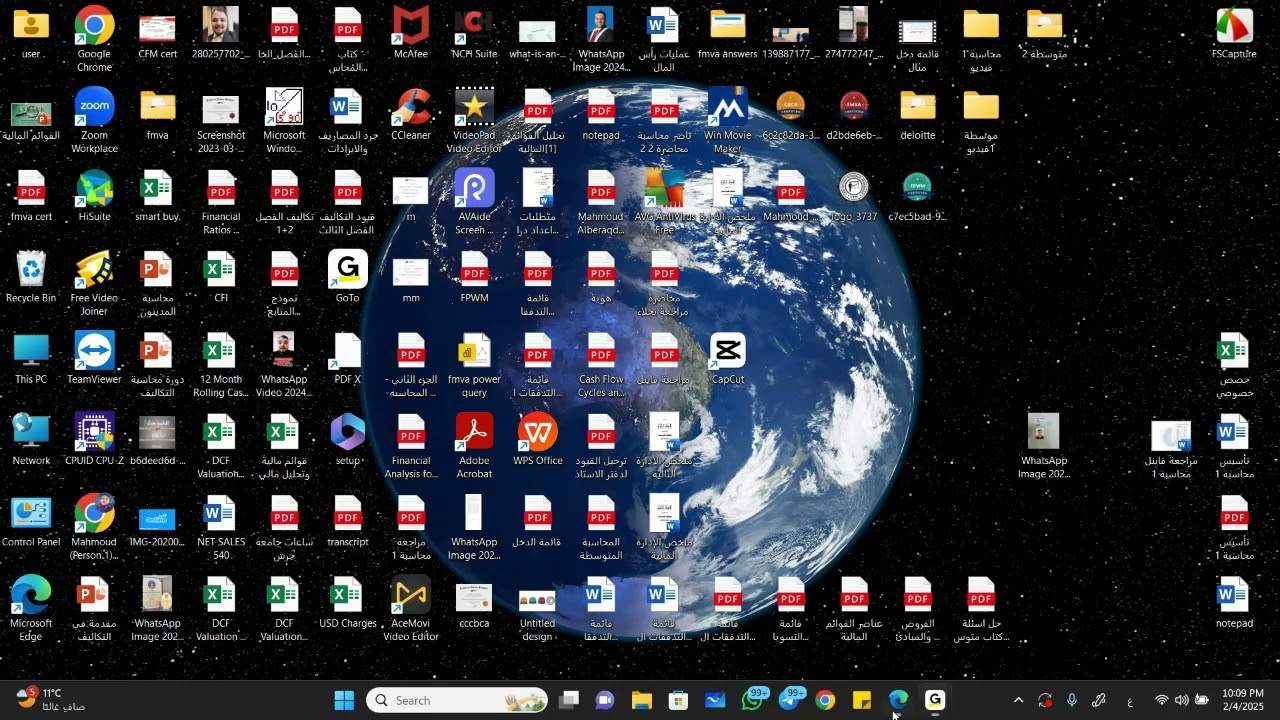Open the transcript PDF file
This screenshot has width=1280, height=720.
click(347, 520)
